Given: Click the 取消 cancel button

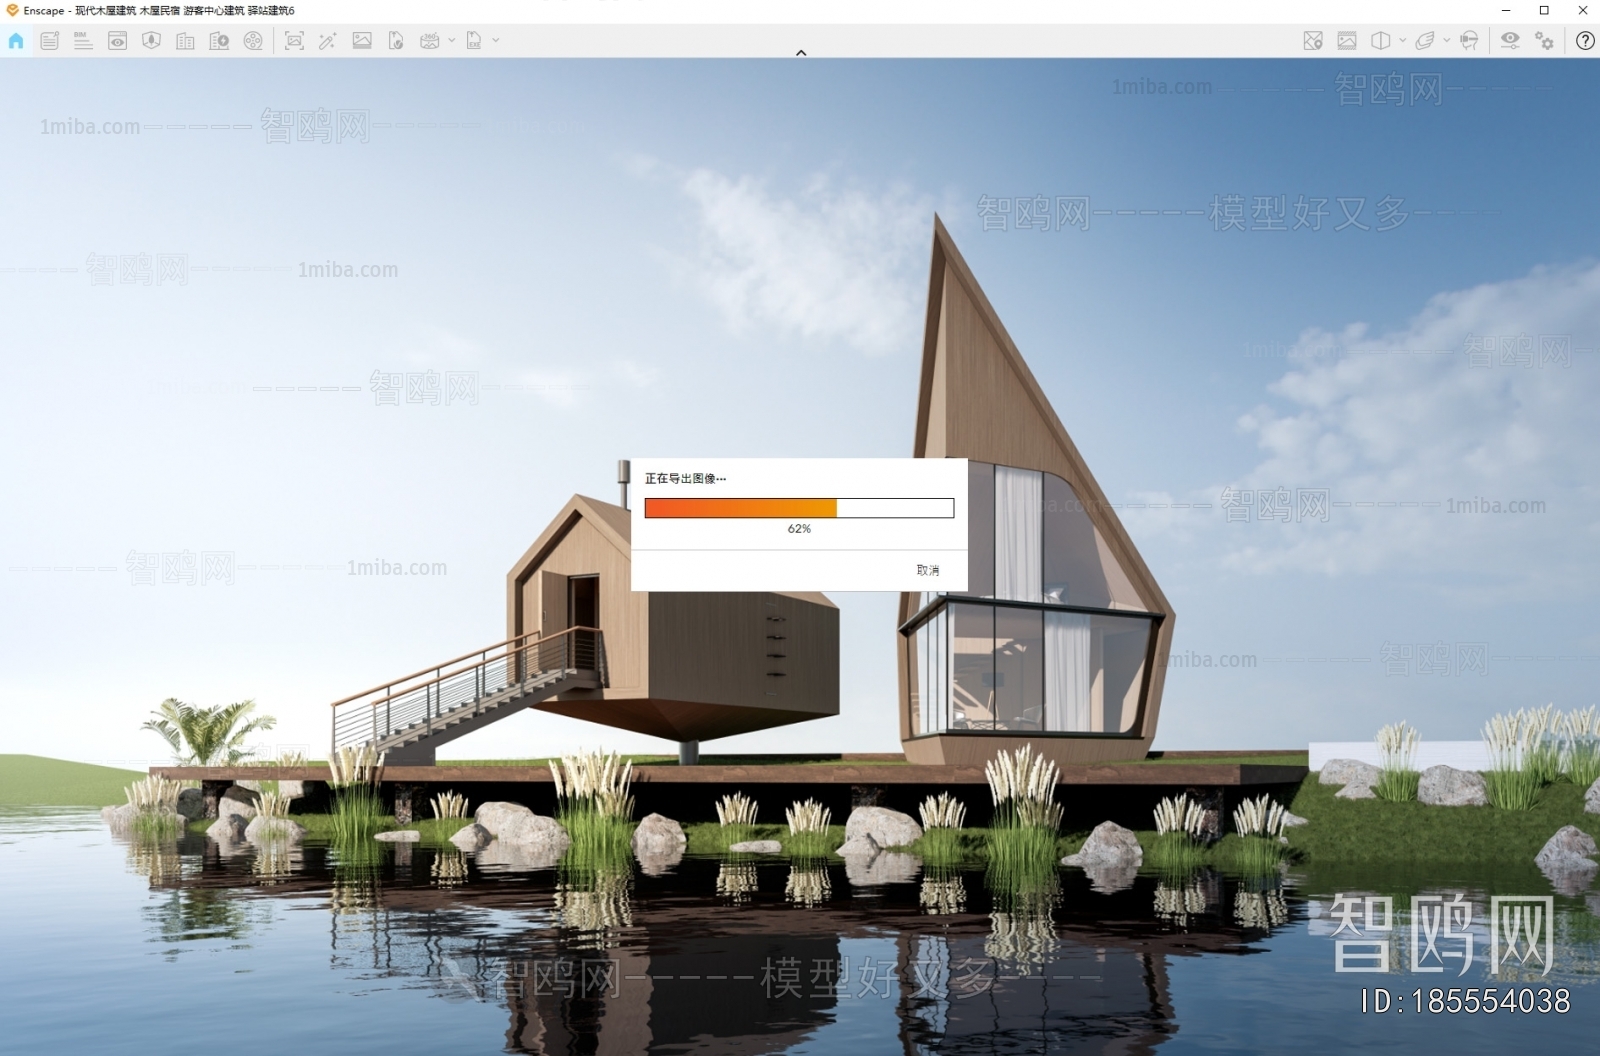Looking at the screenshot, I should [927, 570].
